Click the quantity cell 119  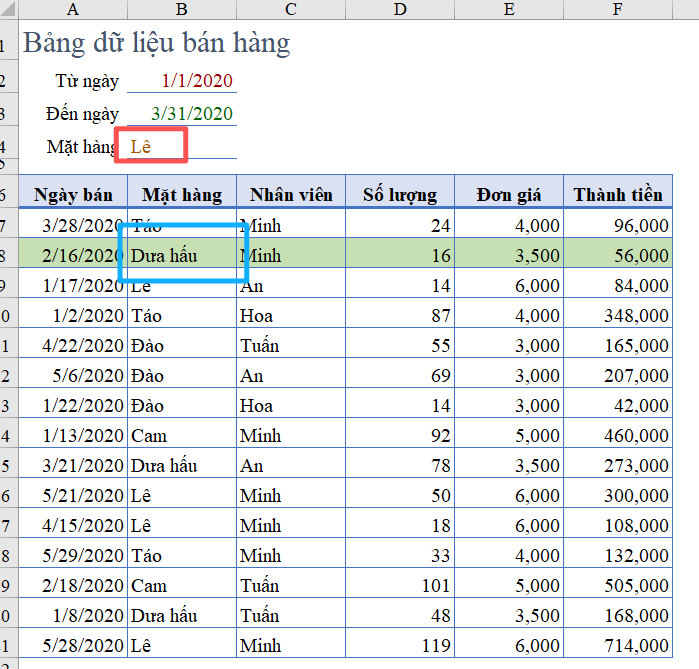[x=400, y=645]
